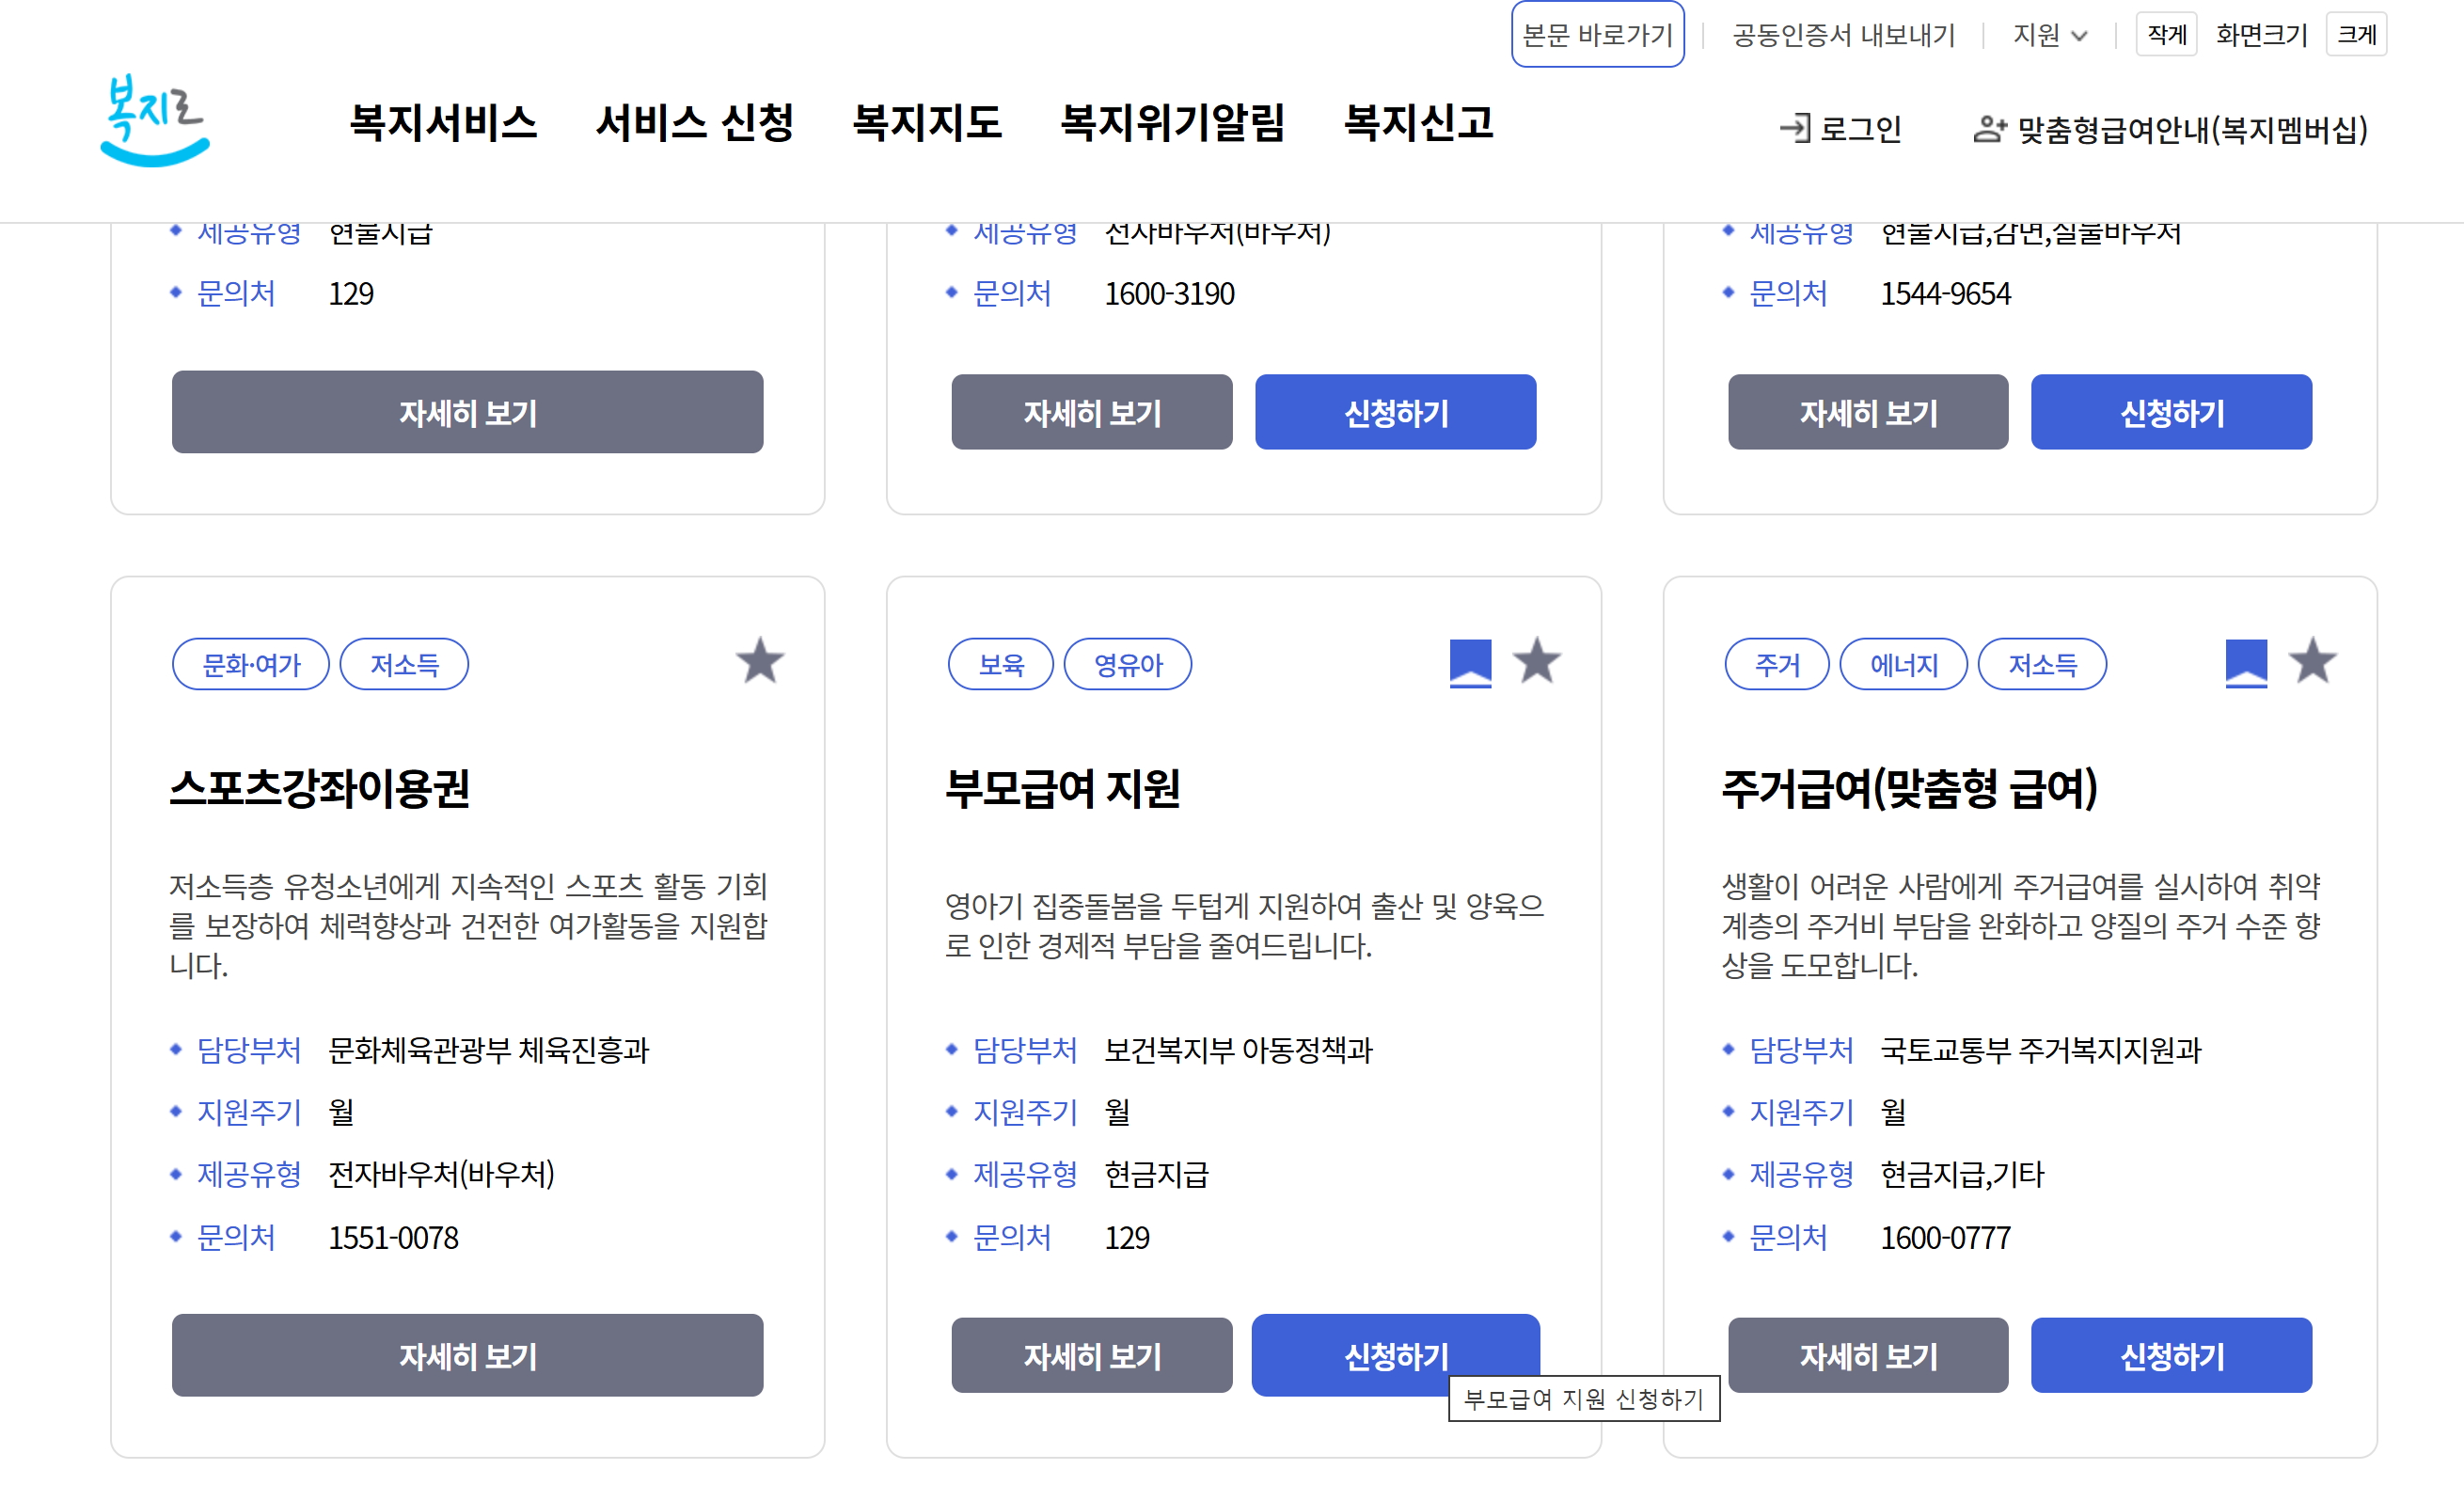Click the 에너지 tag chip
This screenshot has height=1501, width=2464.
[1903, 664]
